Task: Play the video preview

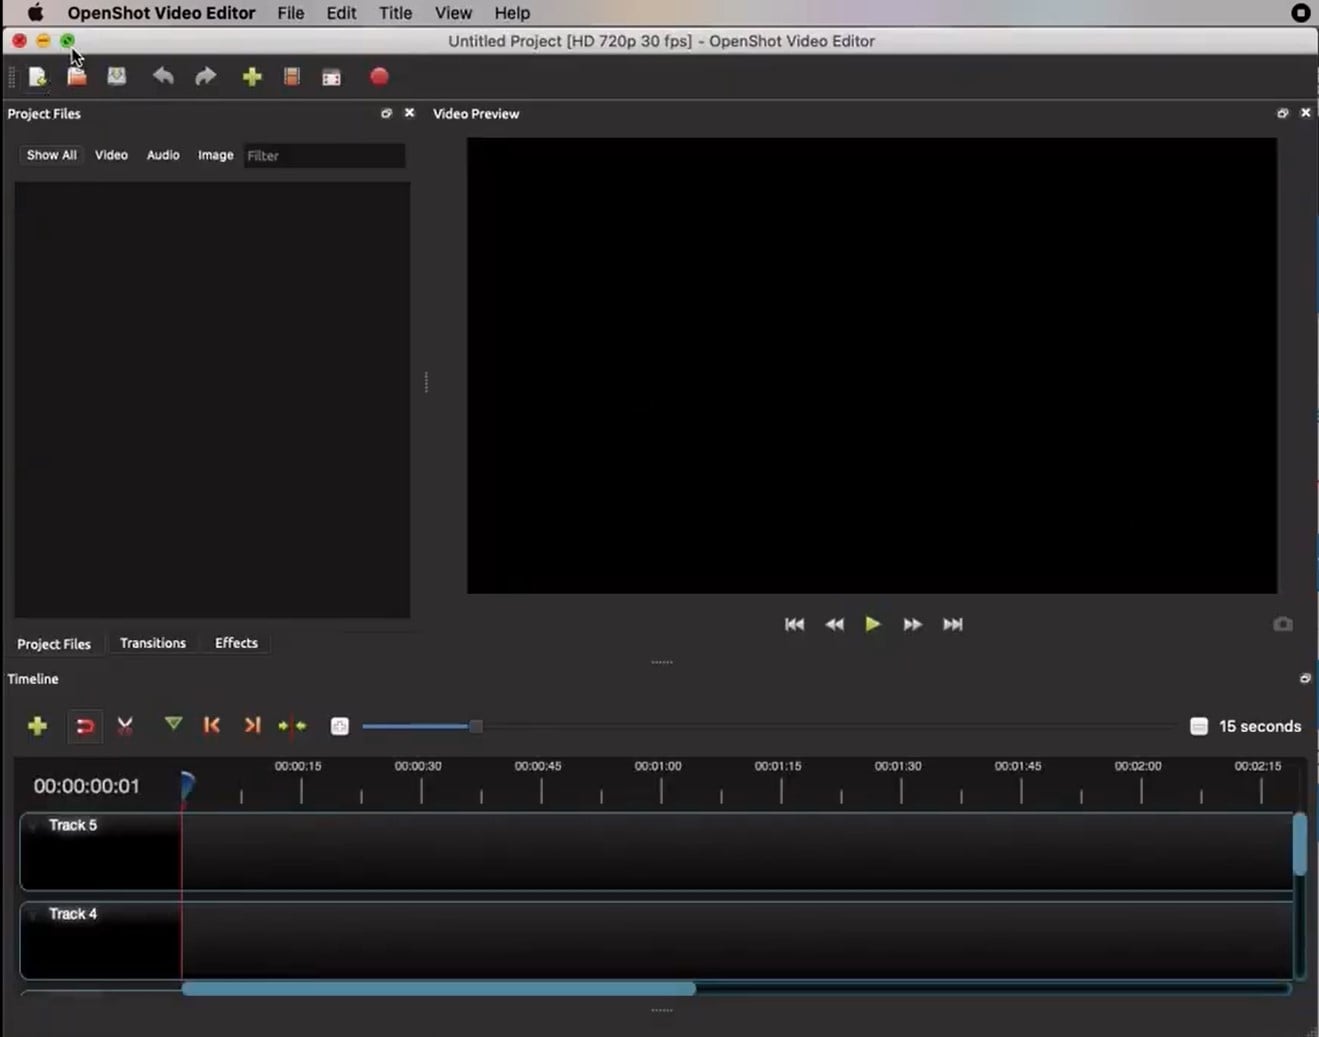Action: tap(873, 624)
